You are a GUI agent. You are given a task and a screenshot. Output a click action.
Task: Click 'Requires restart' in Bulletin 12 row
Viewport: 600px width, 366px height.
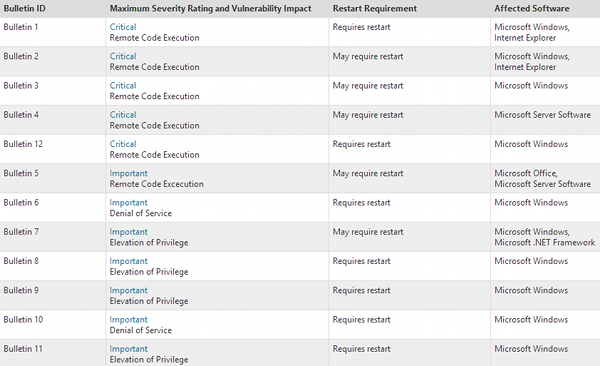pos(361,144)
